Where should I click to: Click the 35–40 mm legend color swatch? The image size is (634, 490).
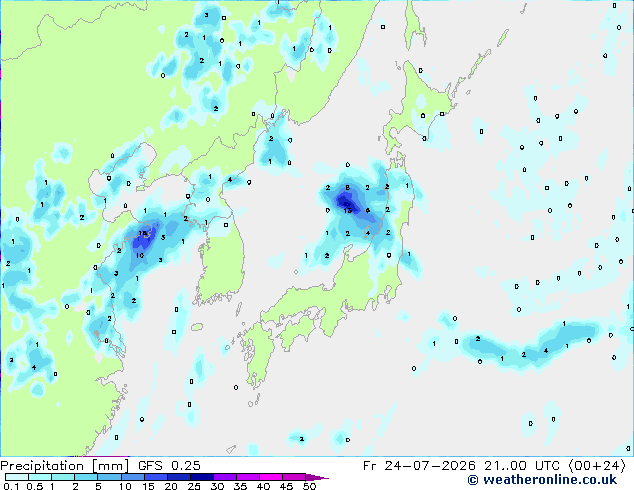248,477
